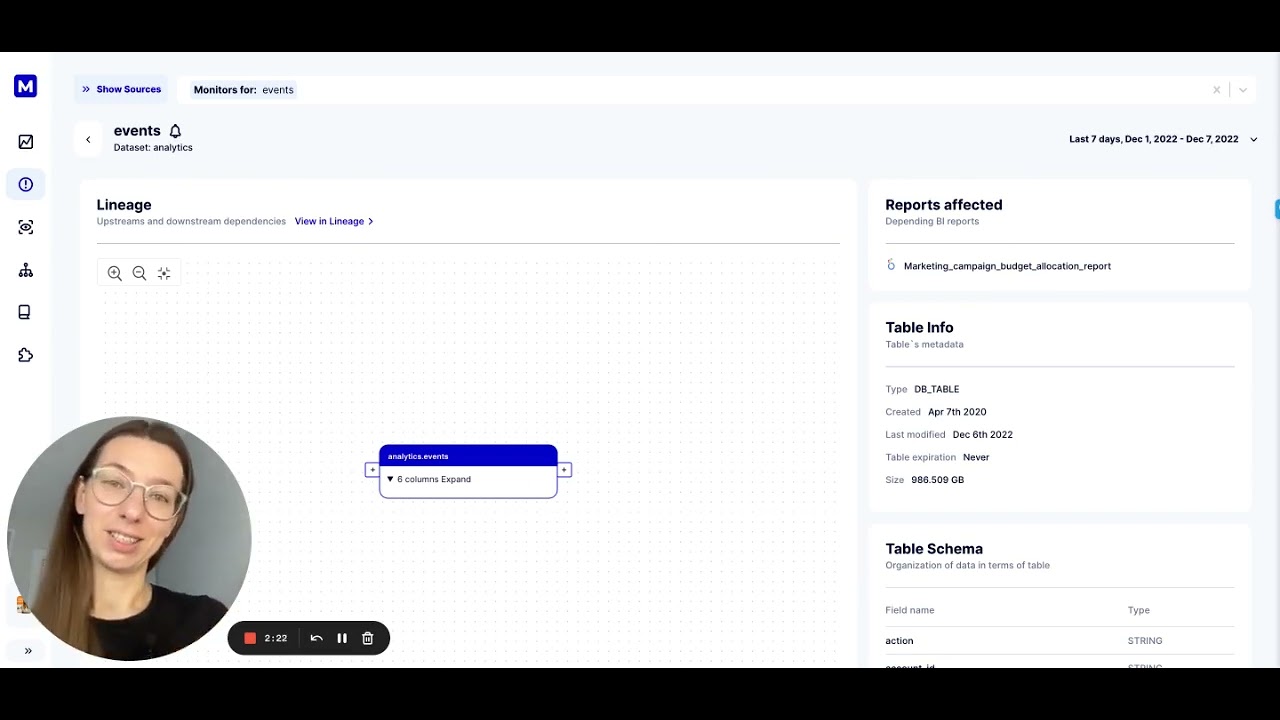This screenshot has width=1280, height=720.
Task: Go back with the left arrow button
Action: [88, 140]
